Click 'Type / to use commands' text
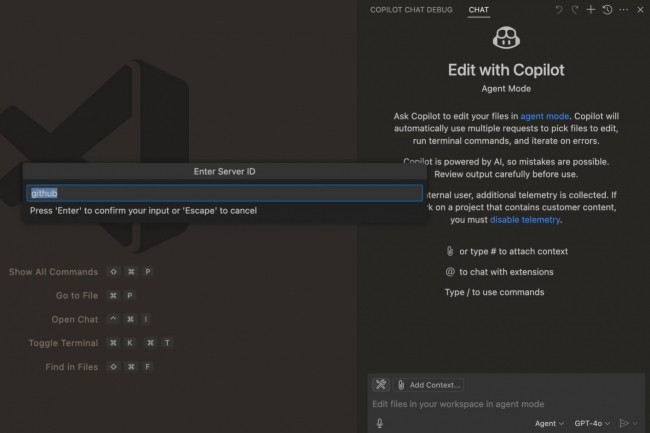Image resolution: width=650 pixels, height=433 pixels. [494, 292]
